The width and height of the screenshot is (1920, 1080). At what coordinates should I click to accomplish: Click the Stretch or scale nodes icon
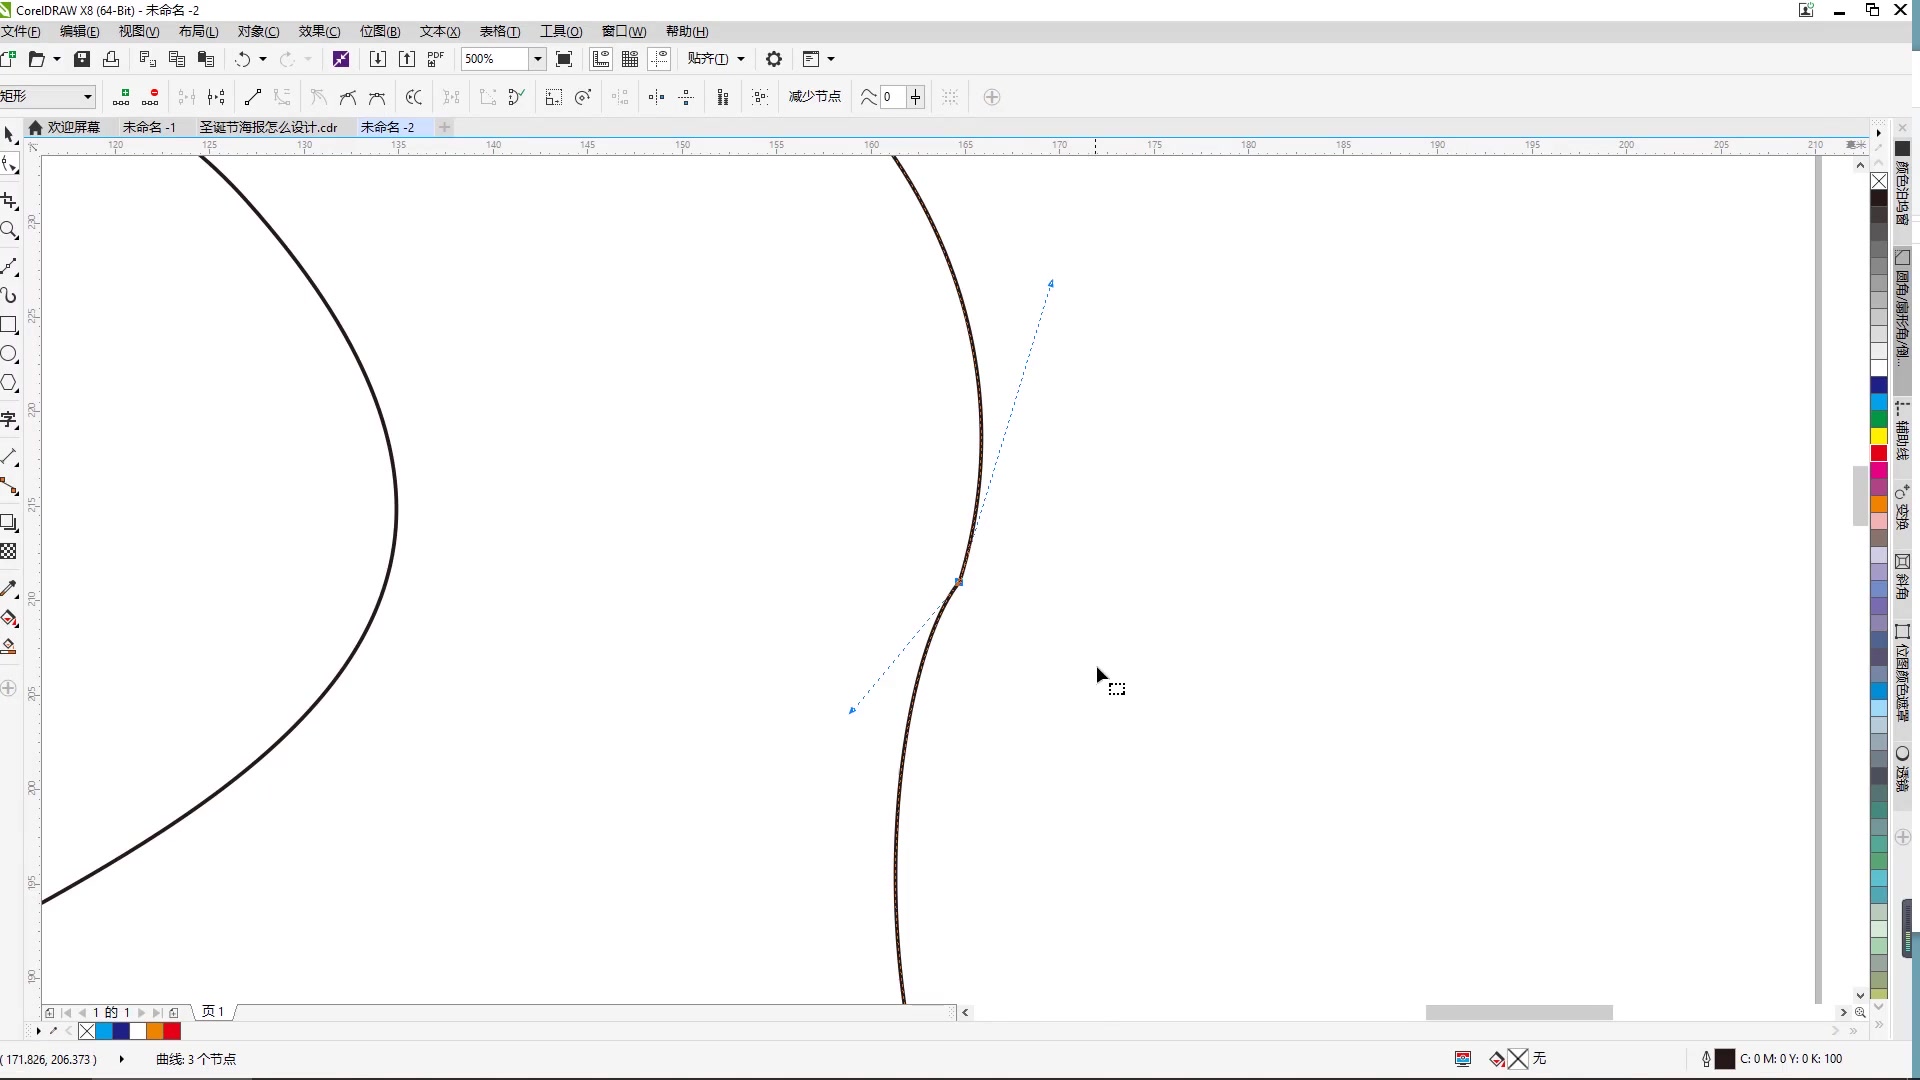(554, 97)
